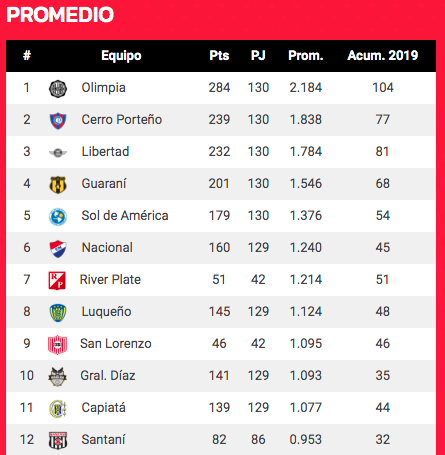Select the Gral. Díaz eagle emblem
445x455 pixels.
57,377
